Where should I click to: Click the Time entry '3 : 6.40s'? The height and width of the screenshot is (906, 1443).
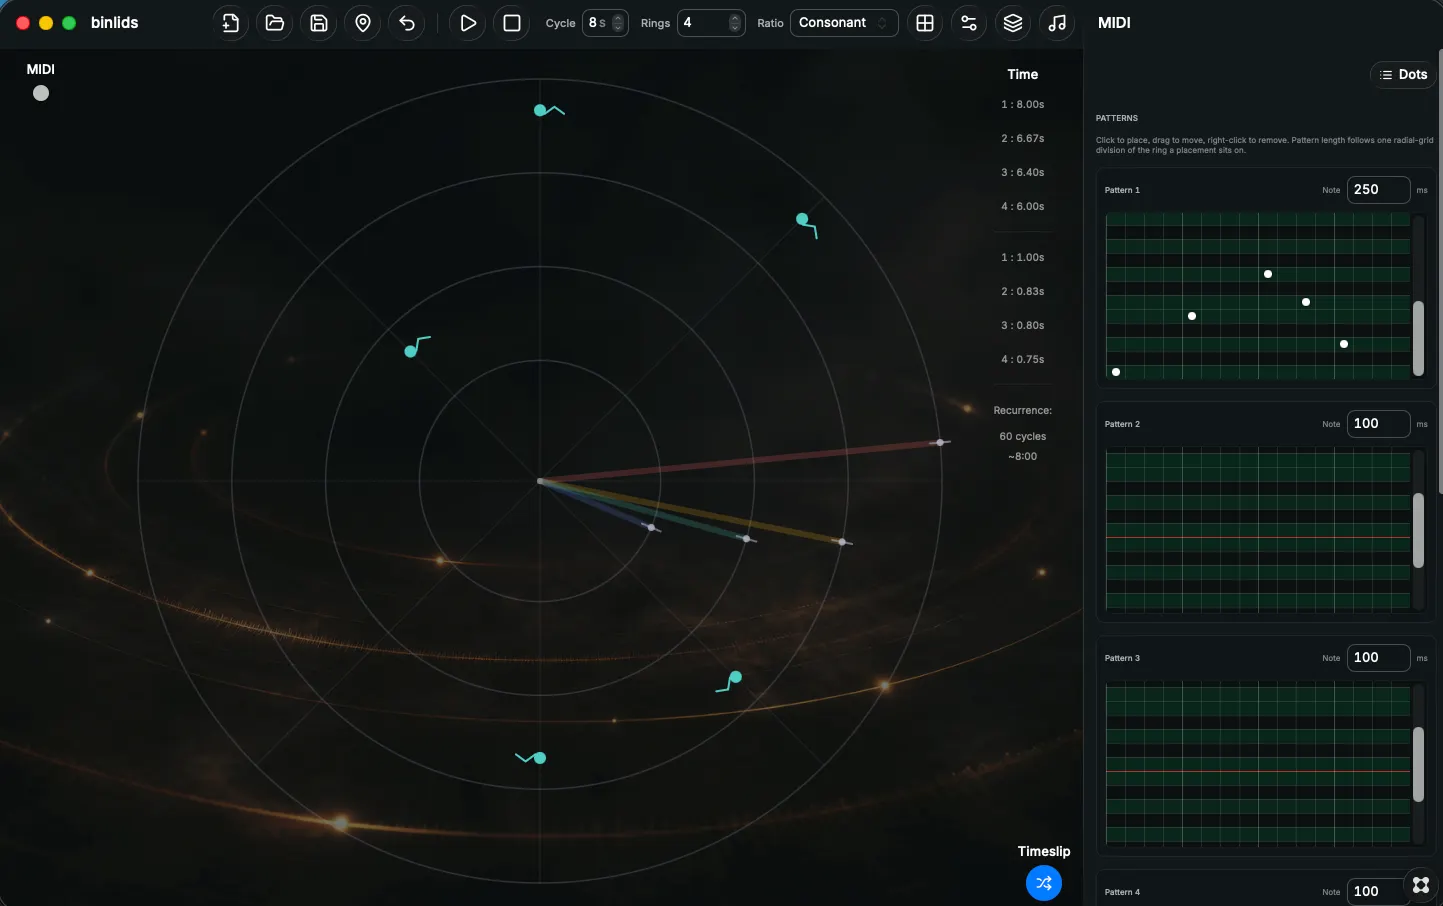1022,173
